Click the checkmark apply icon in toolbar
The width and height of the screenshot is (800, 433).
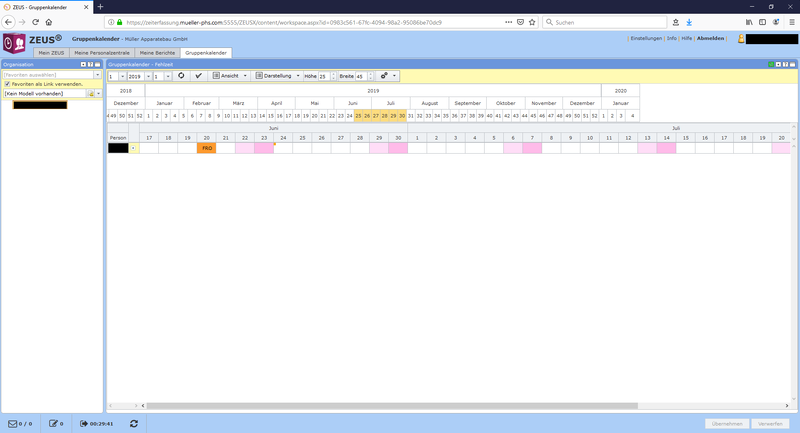(198, 76)
